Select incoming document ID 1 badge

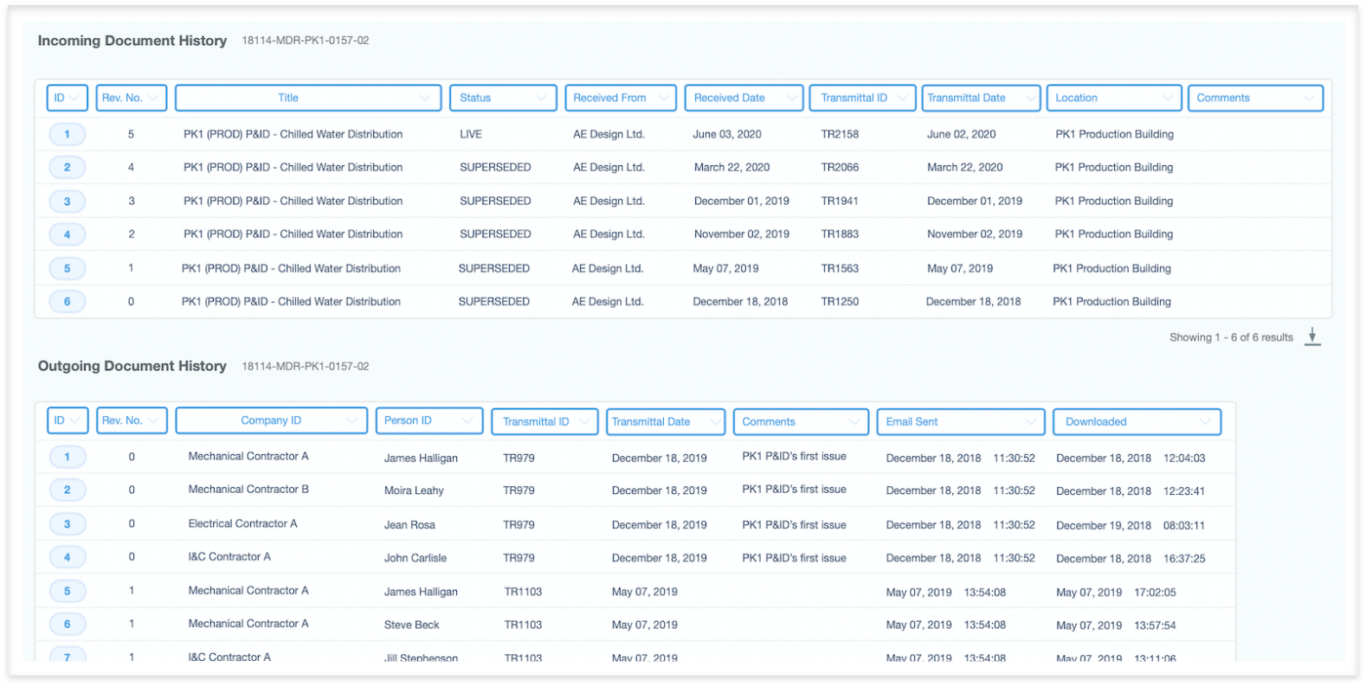coord(67,135)
